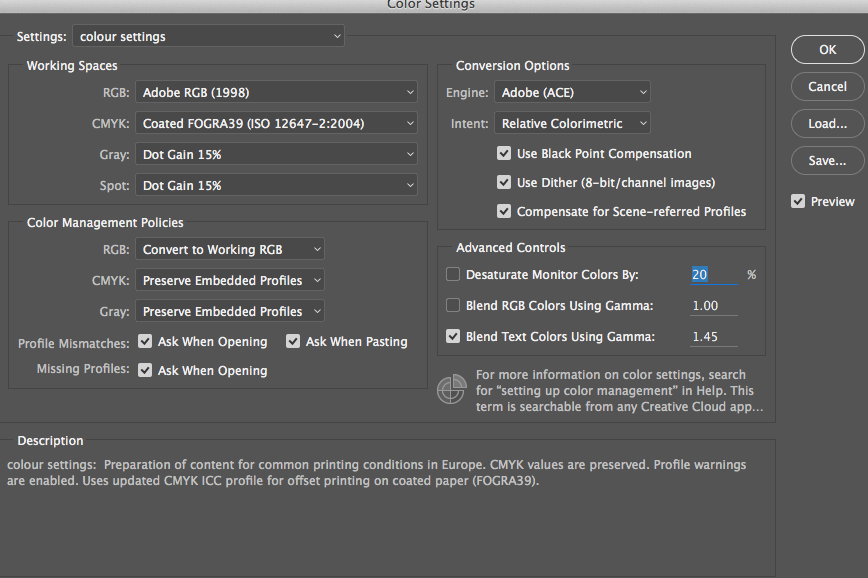Image resolution: width=868 pixels, height=578 pixels.
Task: Click the Blend Text Colors gamma field
Action: click(713, 337)
